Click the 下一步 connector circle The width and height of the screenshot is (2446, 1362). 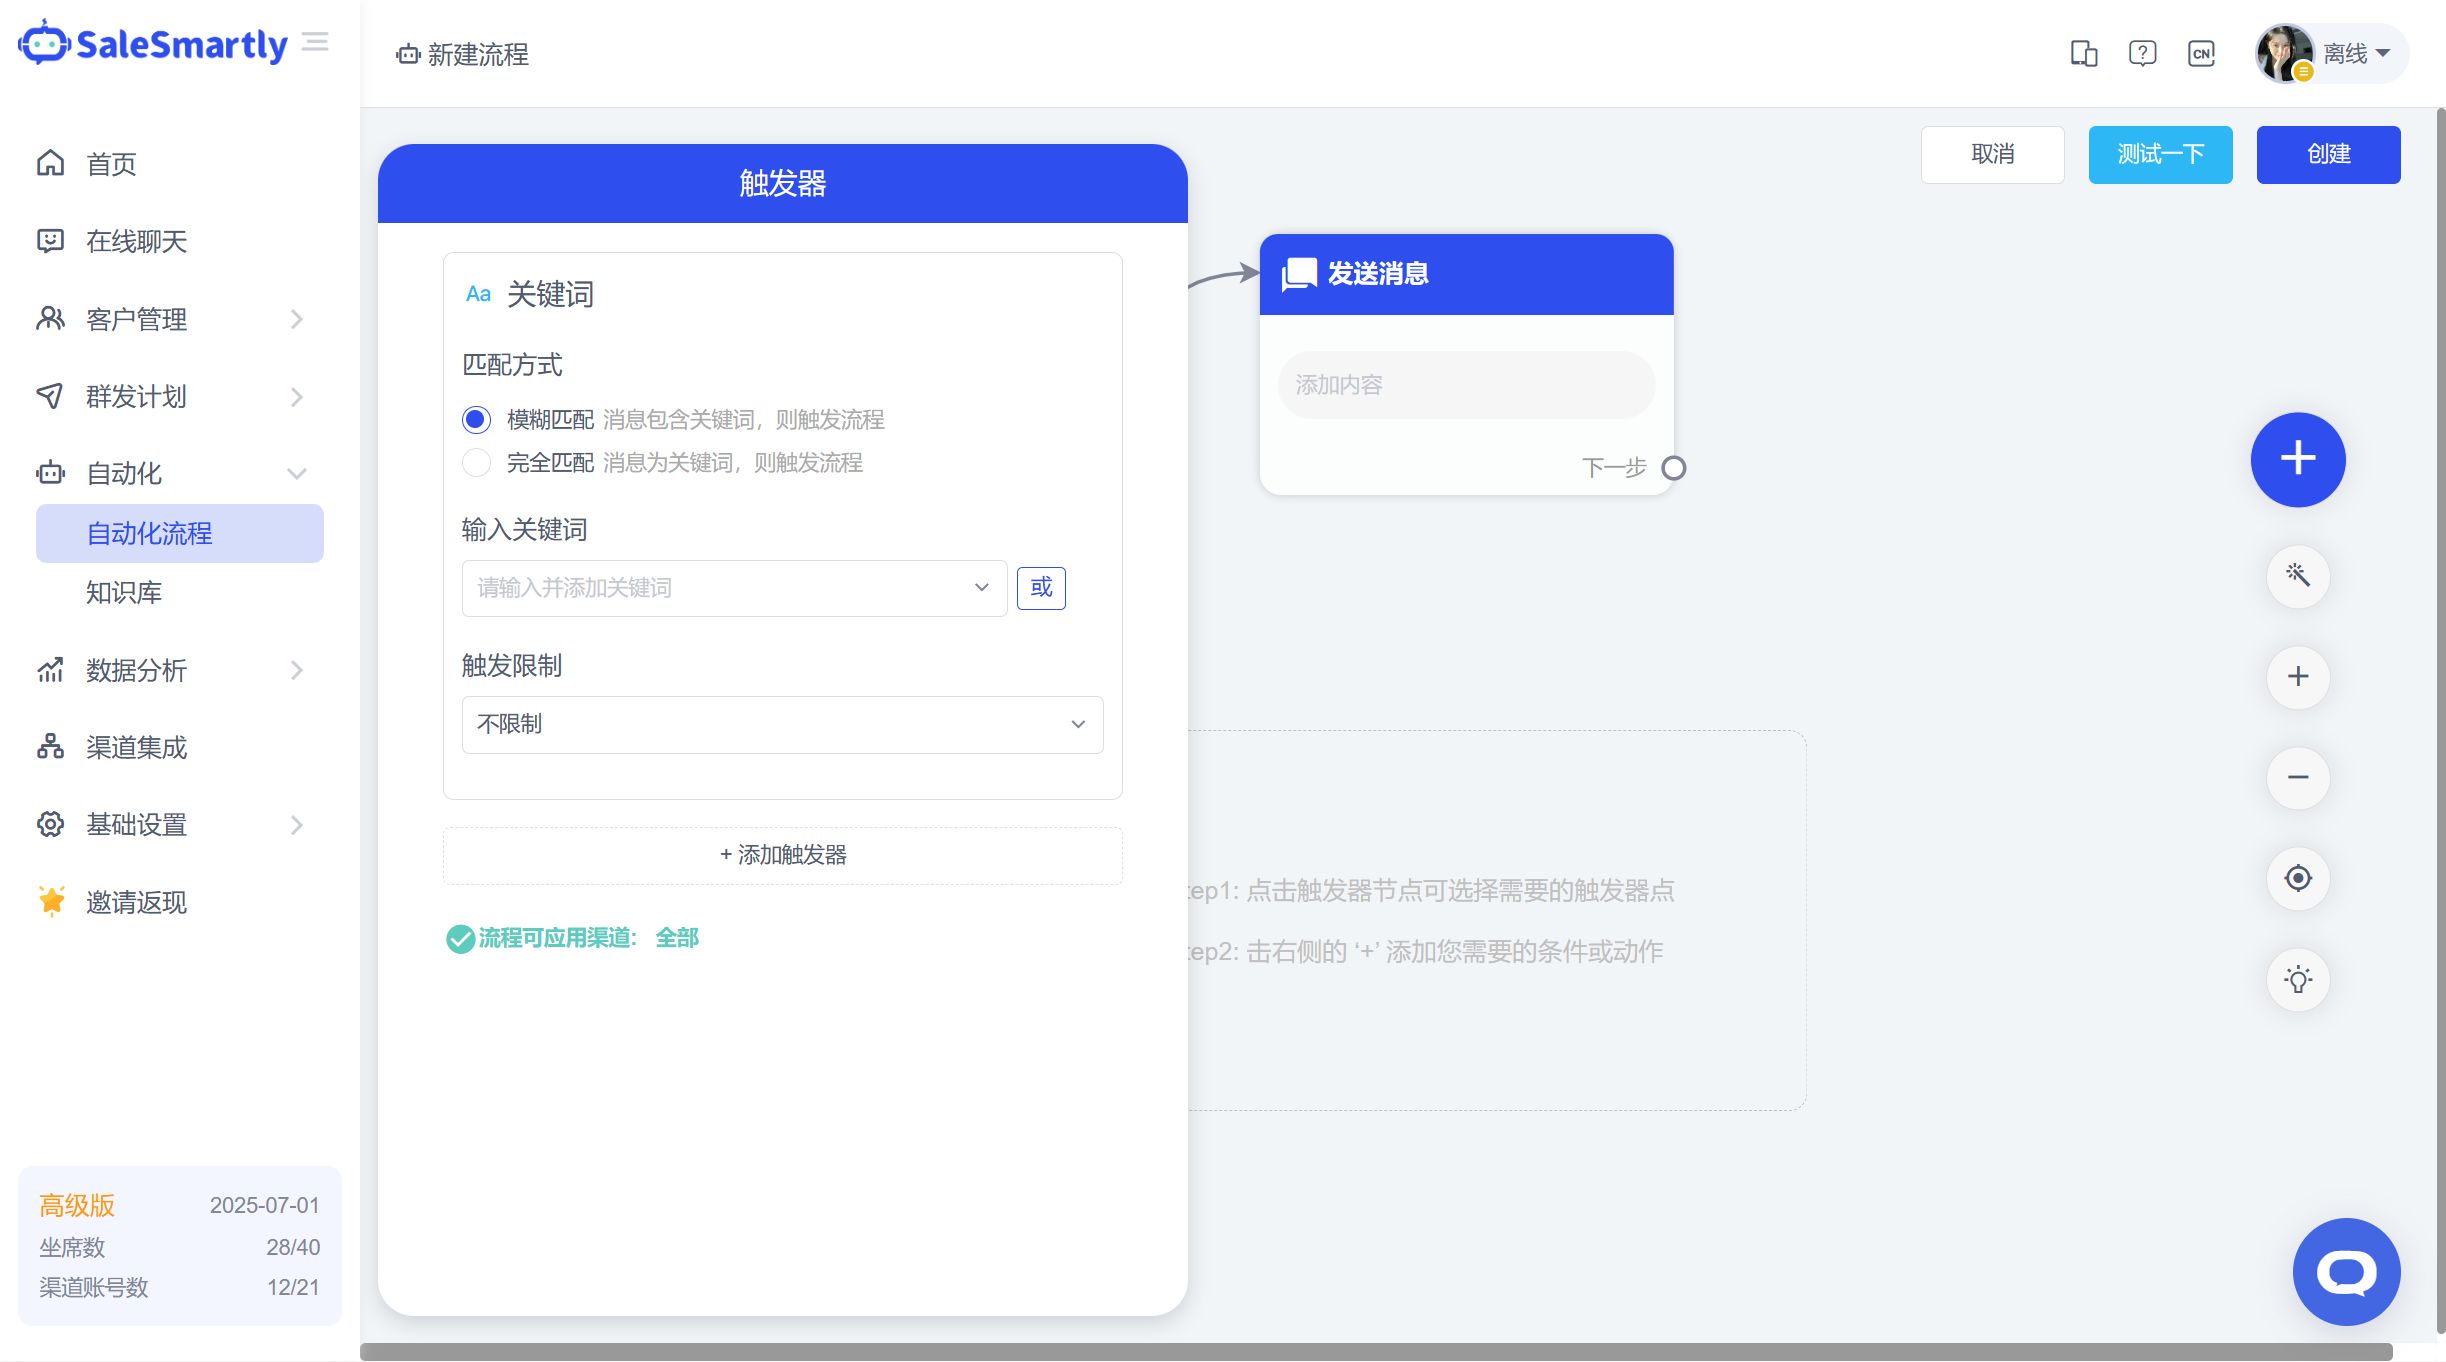click(1673, 468)
